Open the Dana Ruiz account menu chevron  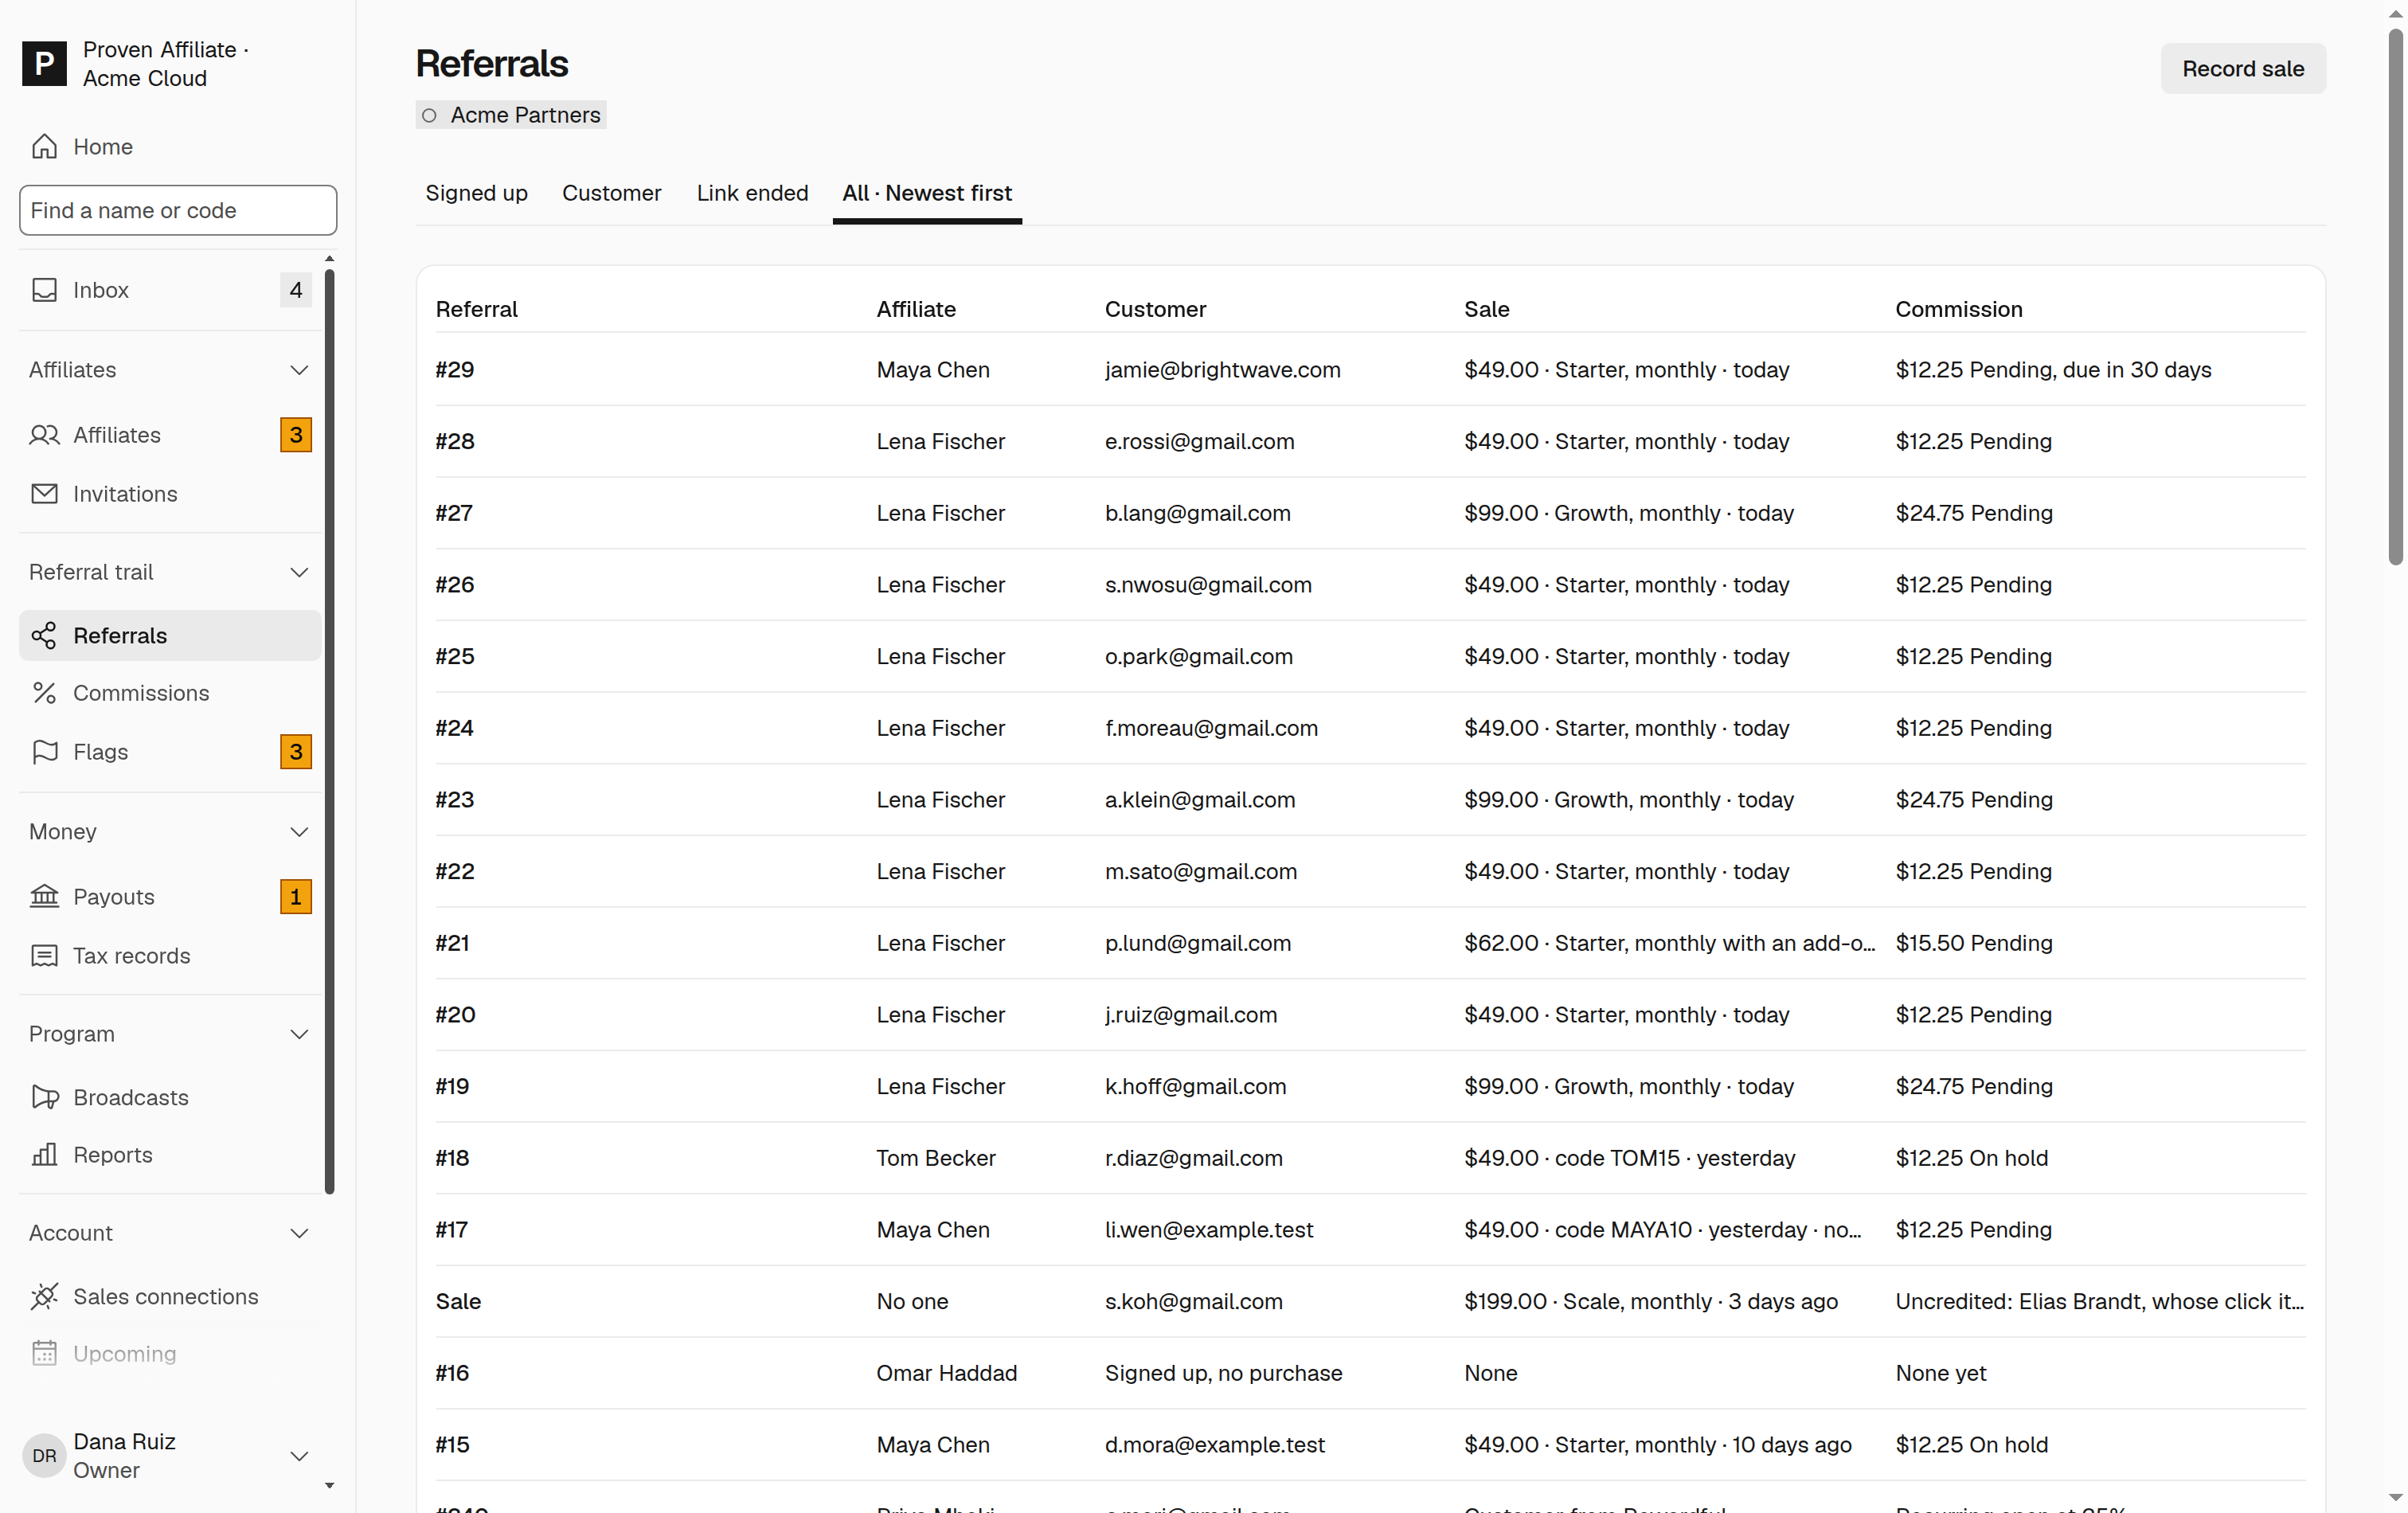pyautogui.click(x=299, y=1456)
